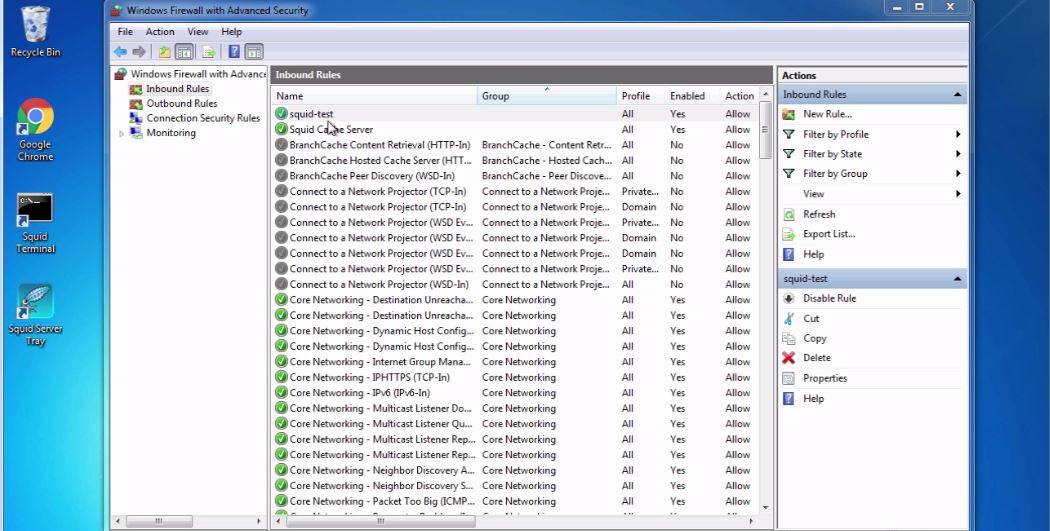The width and height of the screenshot is (1050, 531).
Task: Toggle the Show/Hide Action Pane toolbar icon
Action: coord(254,52)
